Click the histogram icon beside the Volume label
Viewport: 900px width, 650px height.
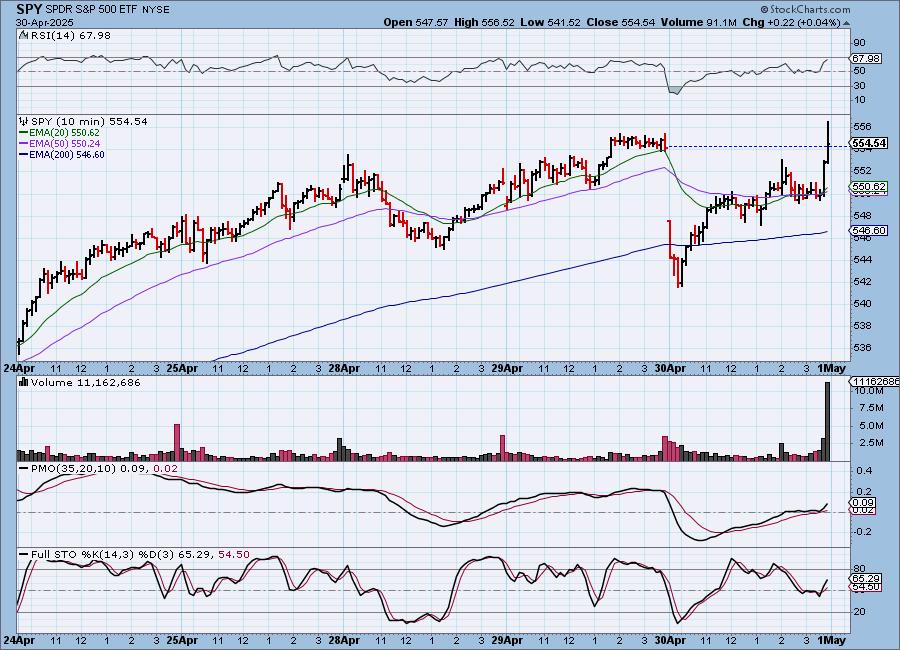24,382
